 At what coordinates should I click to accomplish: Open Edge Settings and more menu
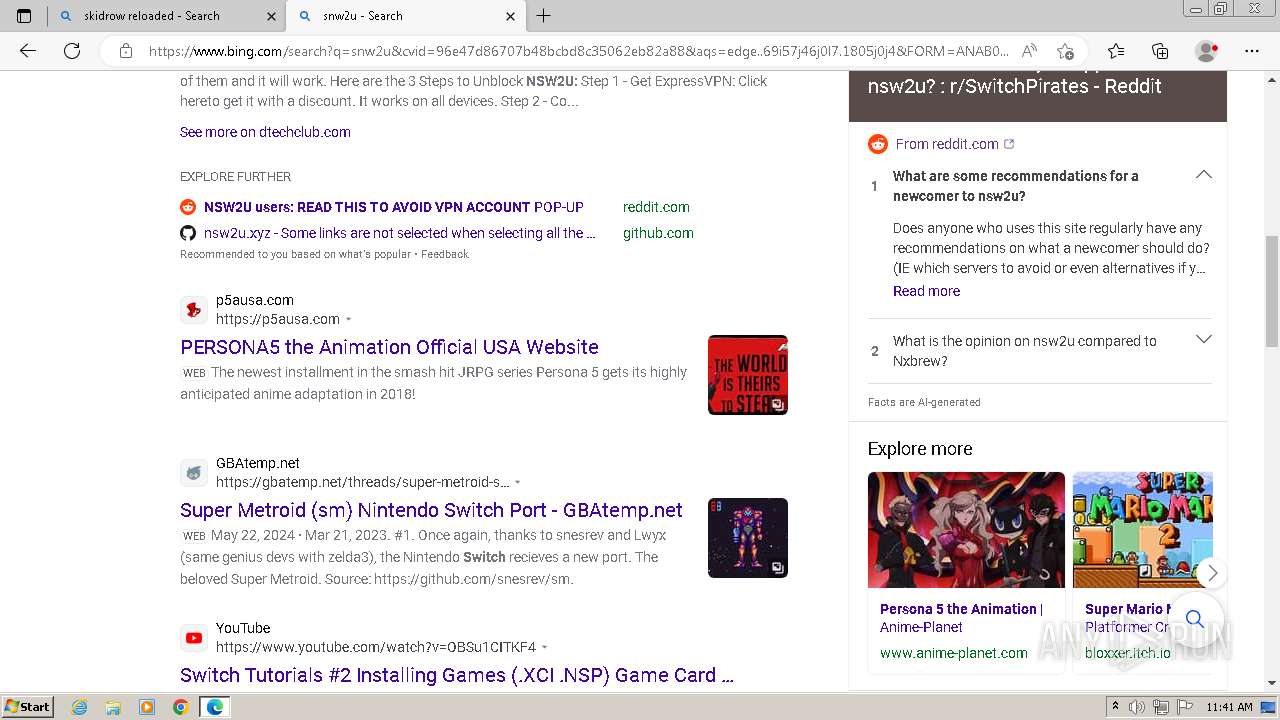[x=1252, y=51]
